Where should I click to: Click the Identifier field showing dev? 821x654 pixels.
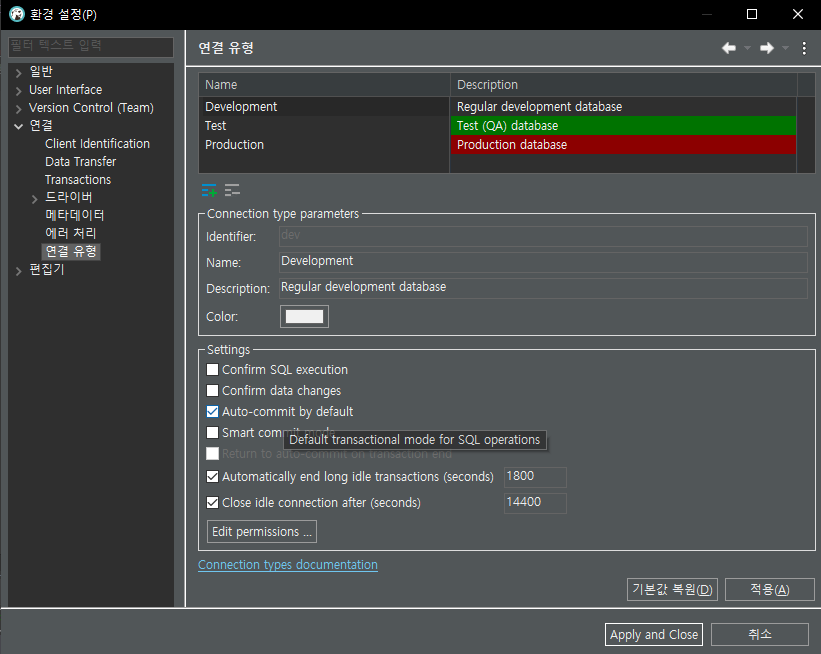coord(543,236)
